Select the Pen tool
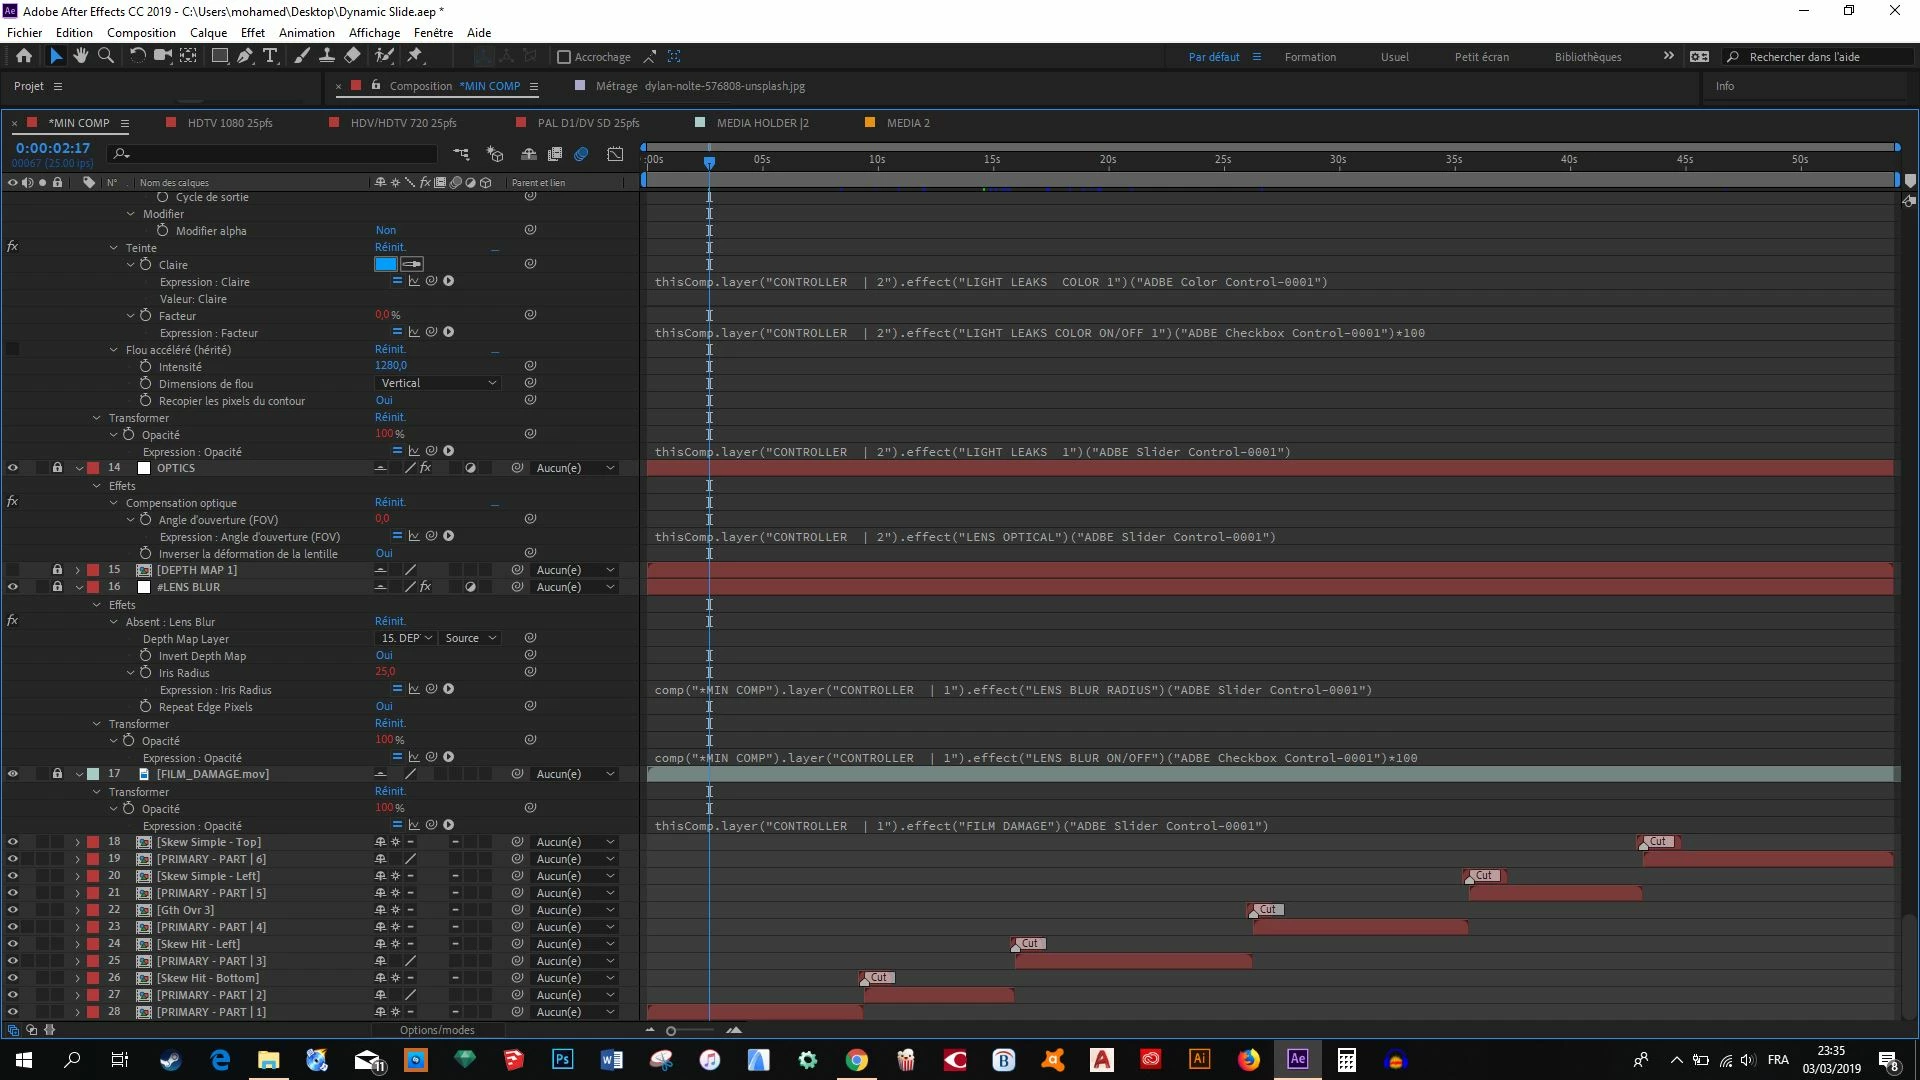This screenshot has width=1920, height=1080. (245, 56)
